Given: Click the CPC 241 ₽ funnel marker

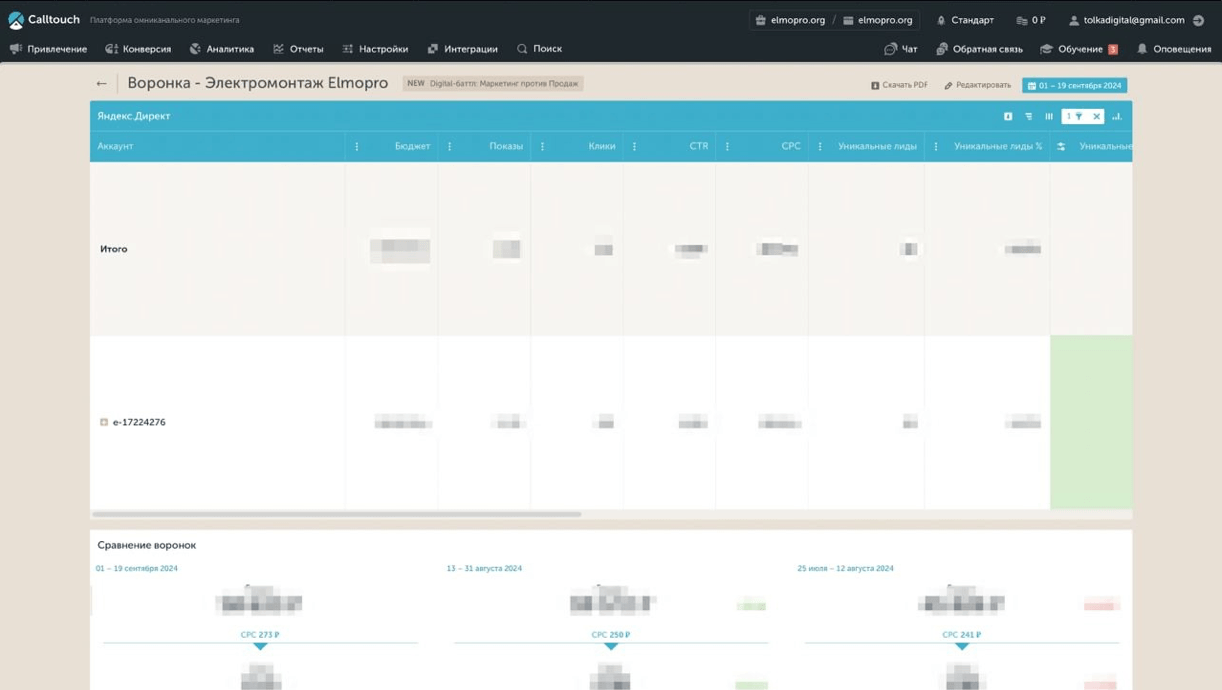Looking at the screenshot, I should (x=961, y=635).
